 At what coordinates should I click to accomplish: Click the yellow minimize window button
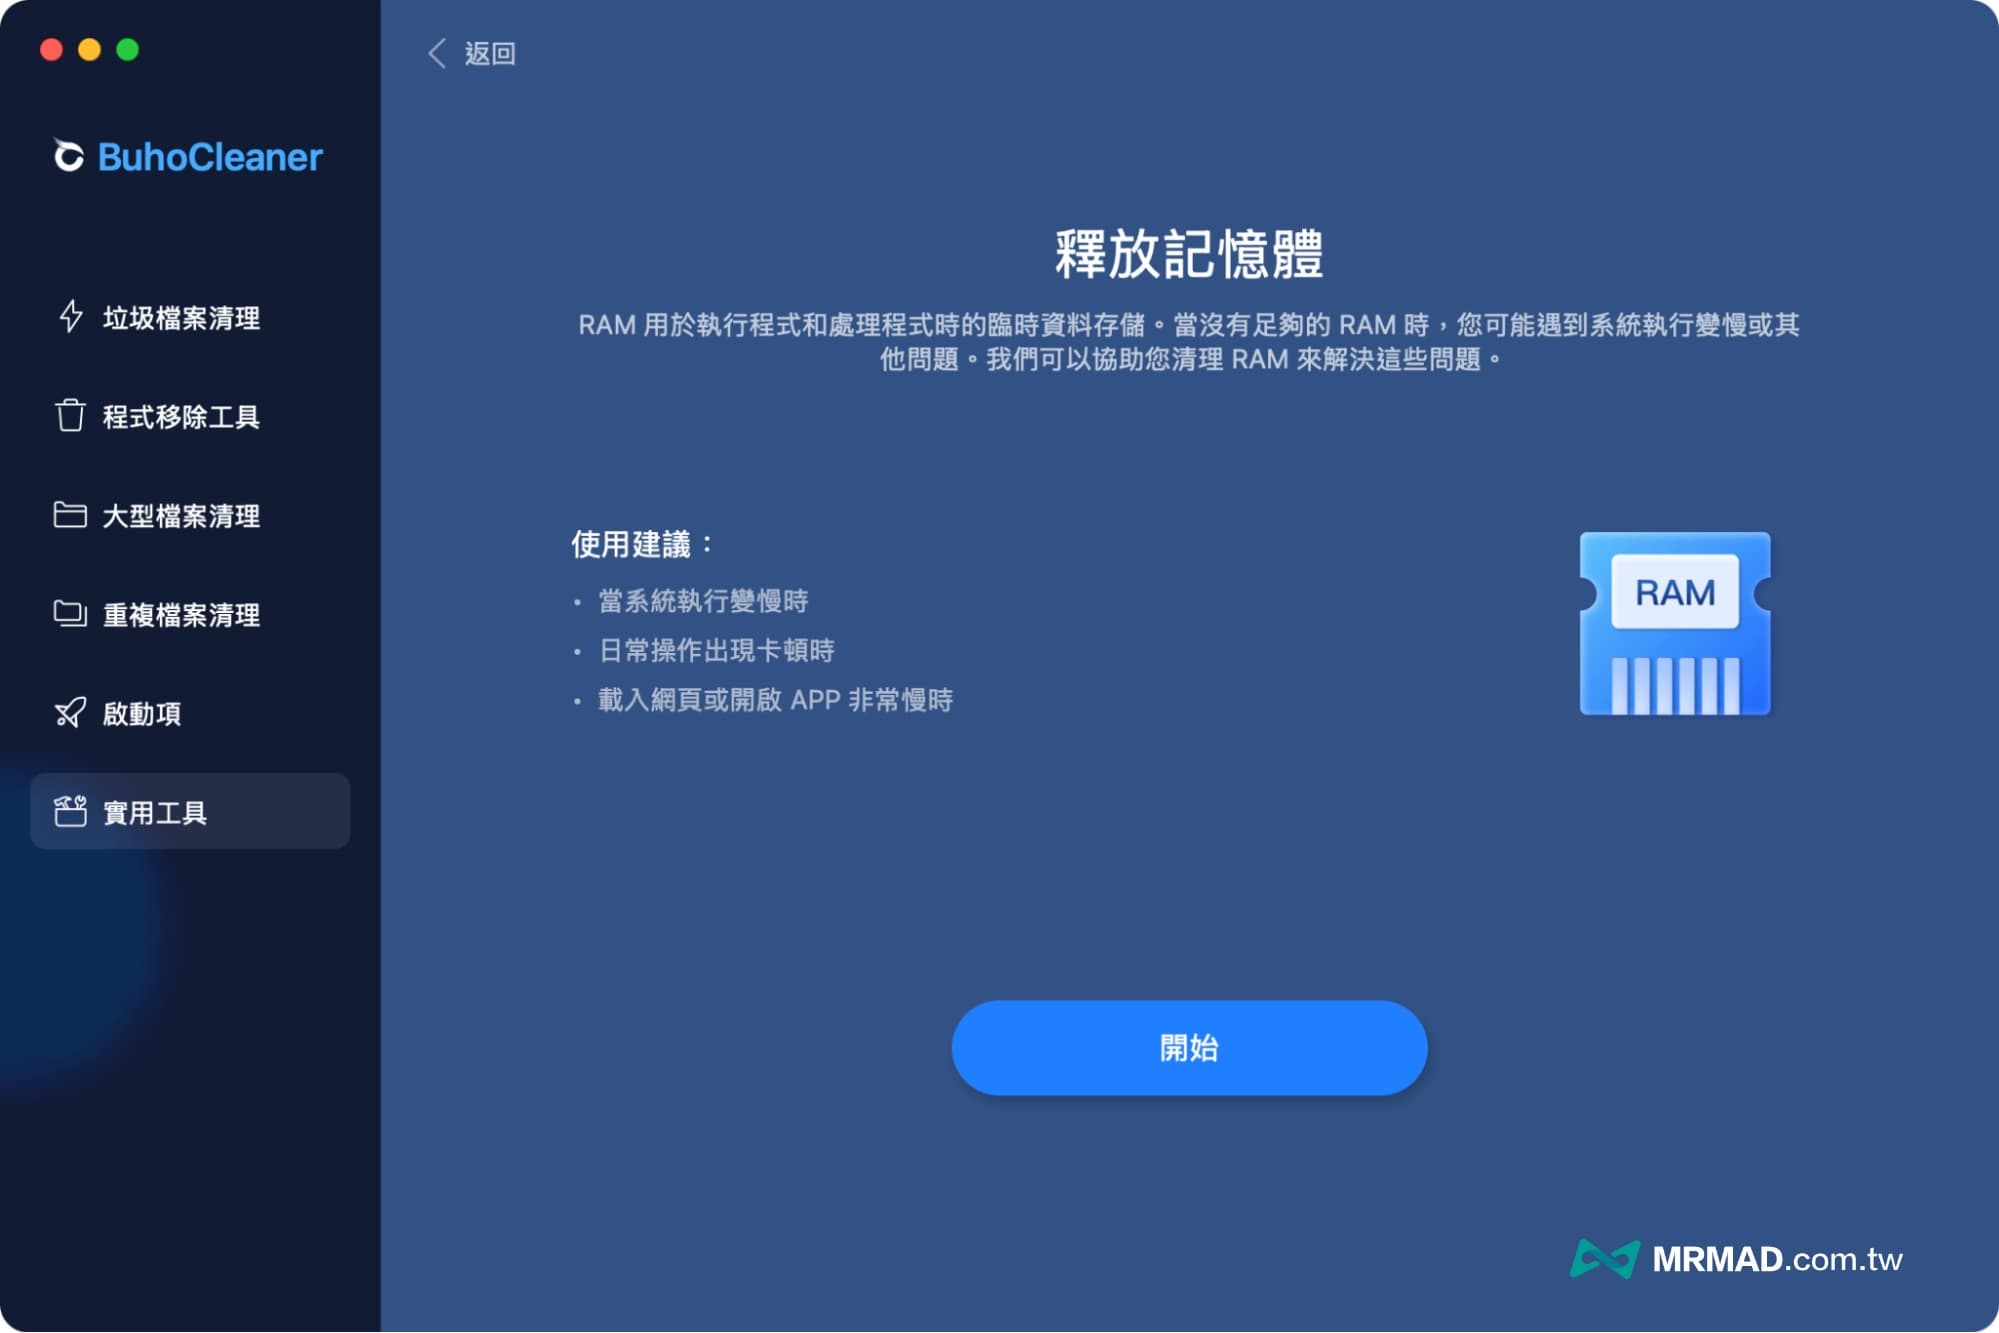coord(89,49)
